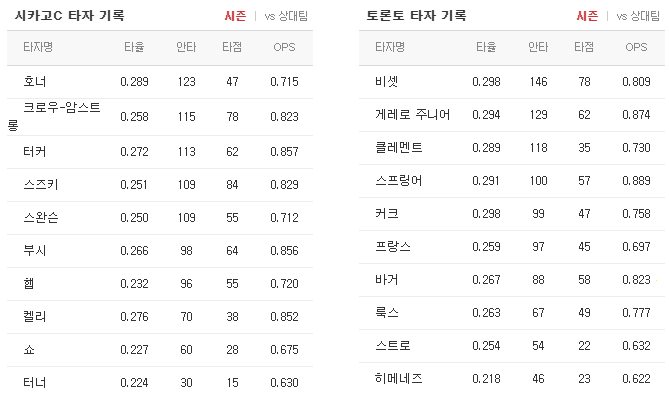Select player 스즈키 in the list
Viewport: 669px width, 402px height.
[x=41, y=185]
